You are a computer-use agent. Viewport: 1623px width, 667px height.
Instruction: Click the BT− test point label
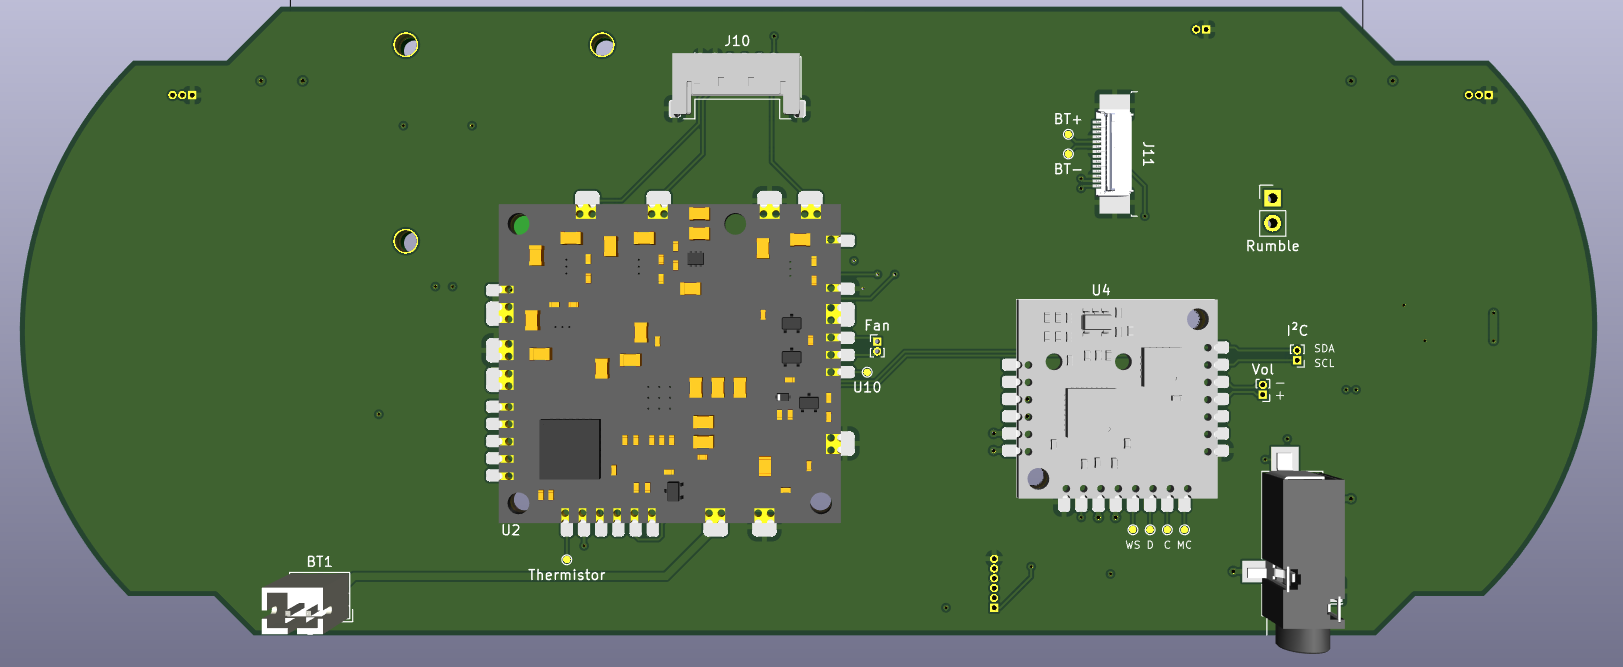click(1067, 169)
